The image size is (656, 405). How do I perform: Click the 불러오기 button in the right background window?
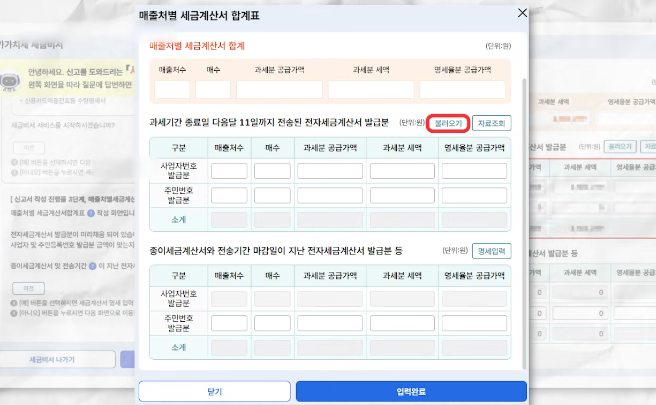coord(620,146)
